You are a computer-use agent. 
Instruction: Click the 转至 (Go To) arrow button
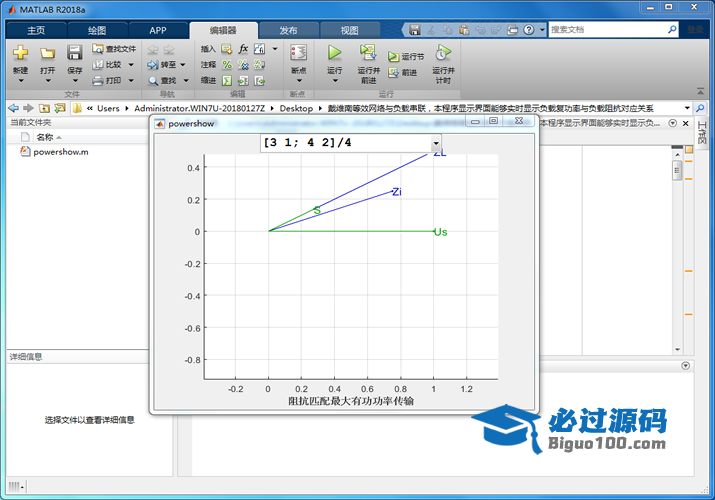pos(161,65)
